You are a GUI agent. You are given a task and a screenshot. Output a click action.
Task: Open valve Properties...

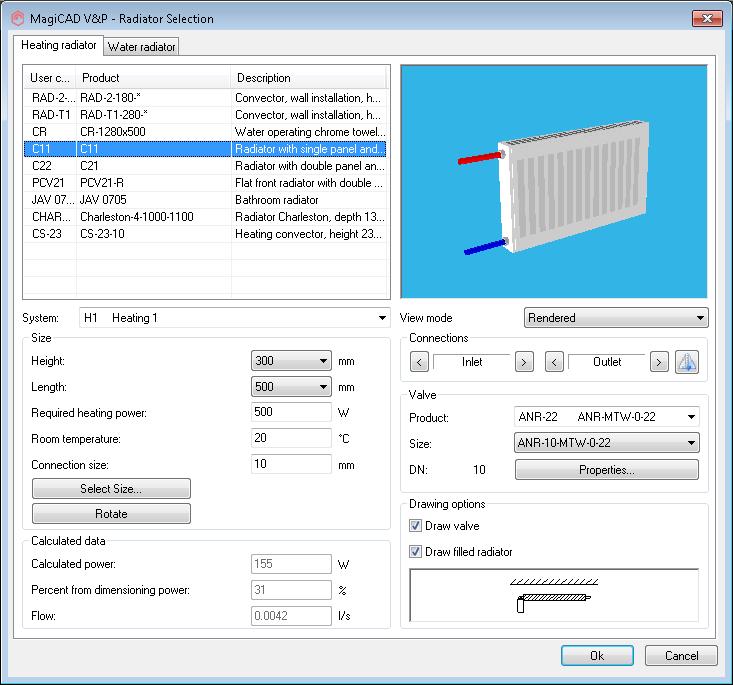[607, 469]
